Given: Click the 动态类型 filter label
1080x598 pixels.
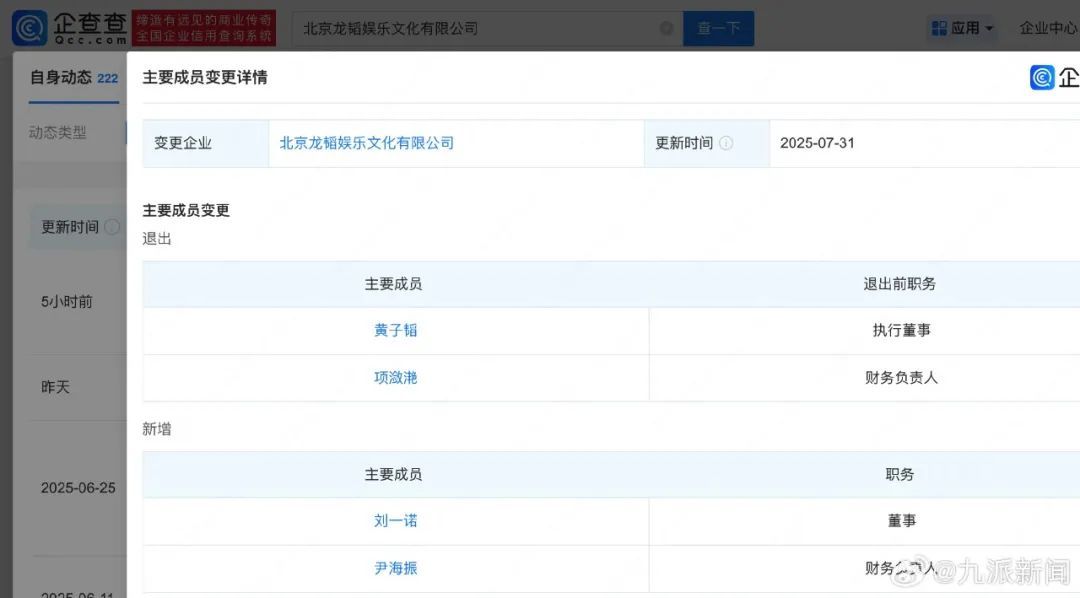Looking at the screenshot, I should tap(57, 132).
